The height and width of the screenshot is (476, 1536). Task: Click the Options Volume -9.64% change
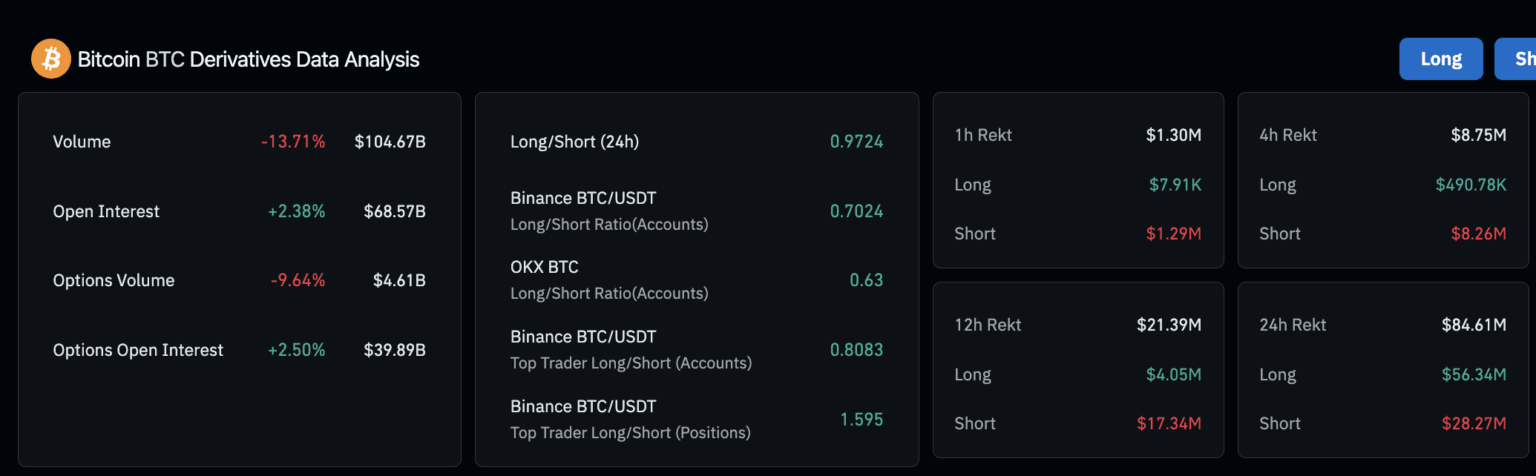298,281
